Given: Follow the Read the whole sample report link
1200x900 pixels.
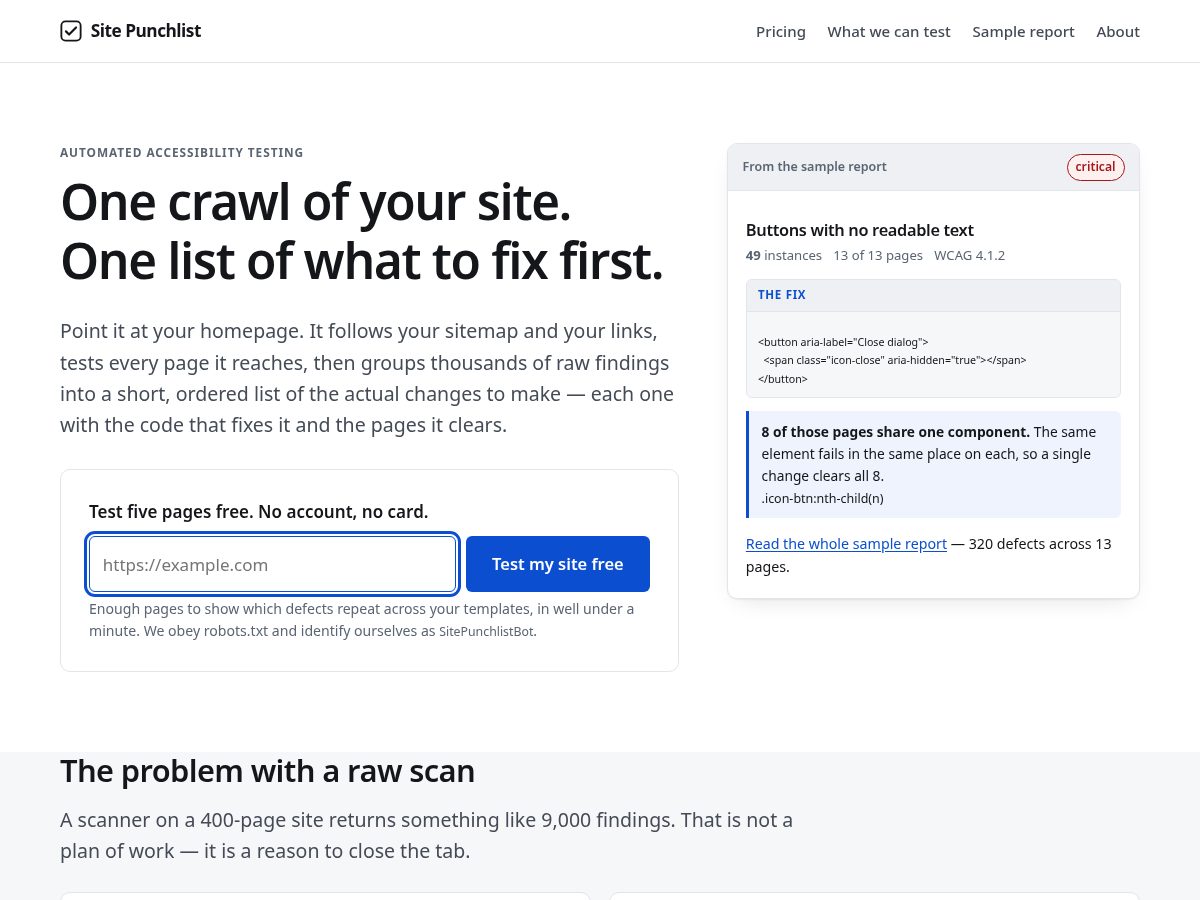Looking at the screenshot, I should (x=846, y=544).
